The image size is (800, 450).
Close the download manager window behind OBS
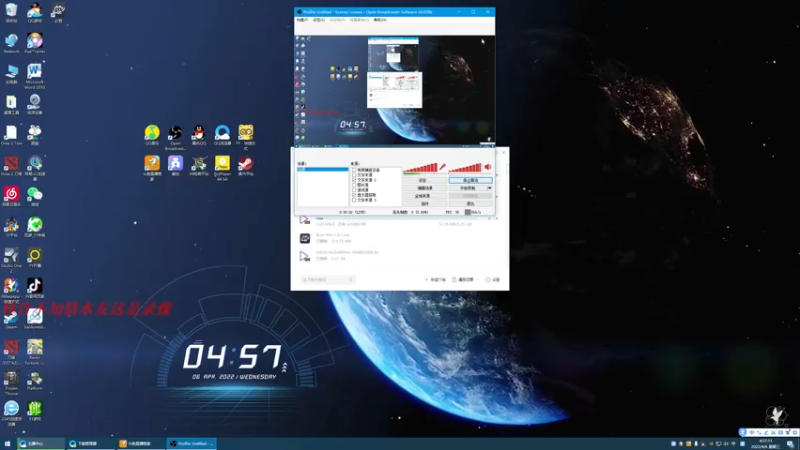tap(504, 152)
